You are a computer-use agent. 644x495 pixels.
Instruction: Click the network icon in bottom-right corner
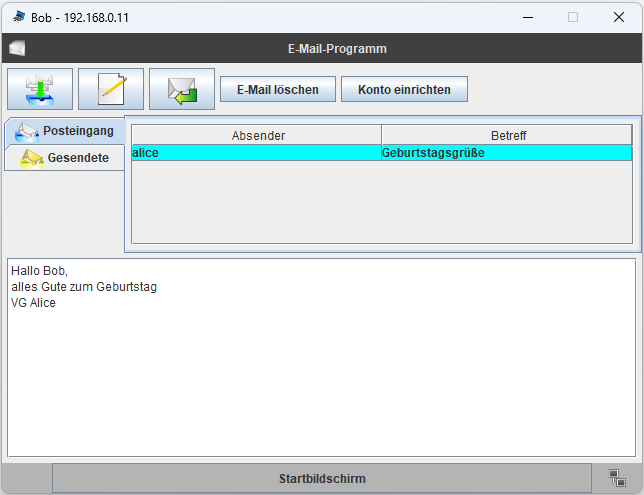click(617, 478)
